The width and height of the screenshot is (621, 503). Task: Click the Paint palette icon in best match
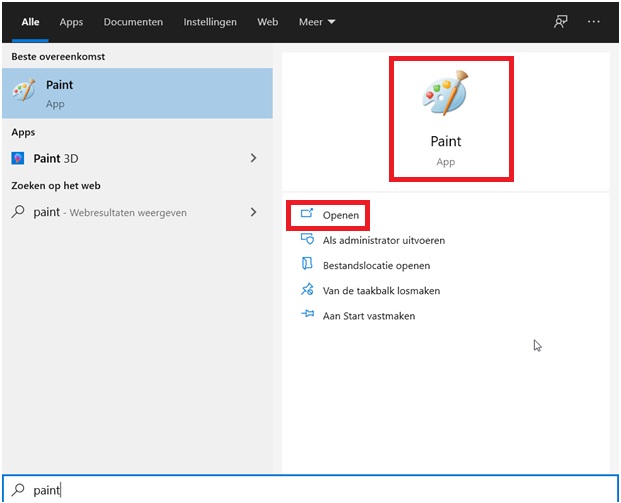pos(25,92)
